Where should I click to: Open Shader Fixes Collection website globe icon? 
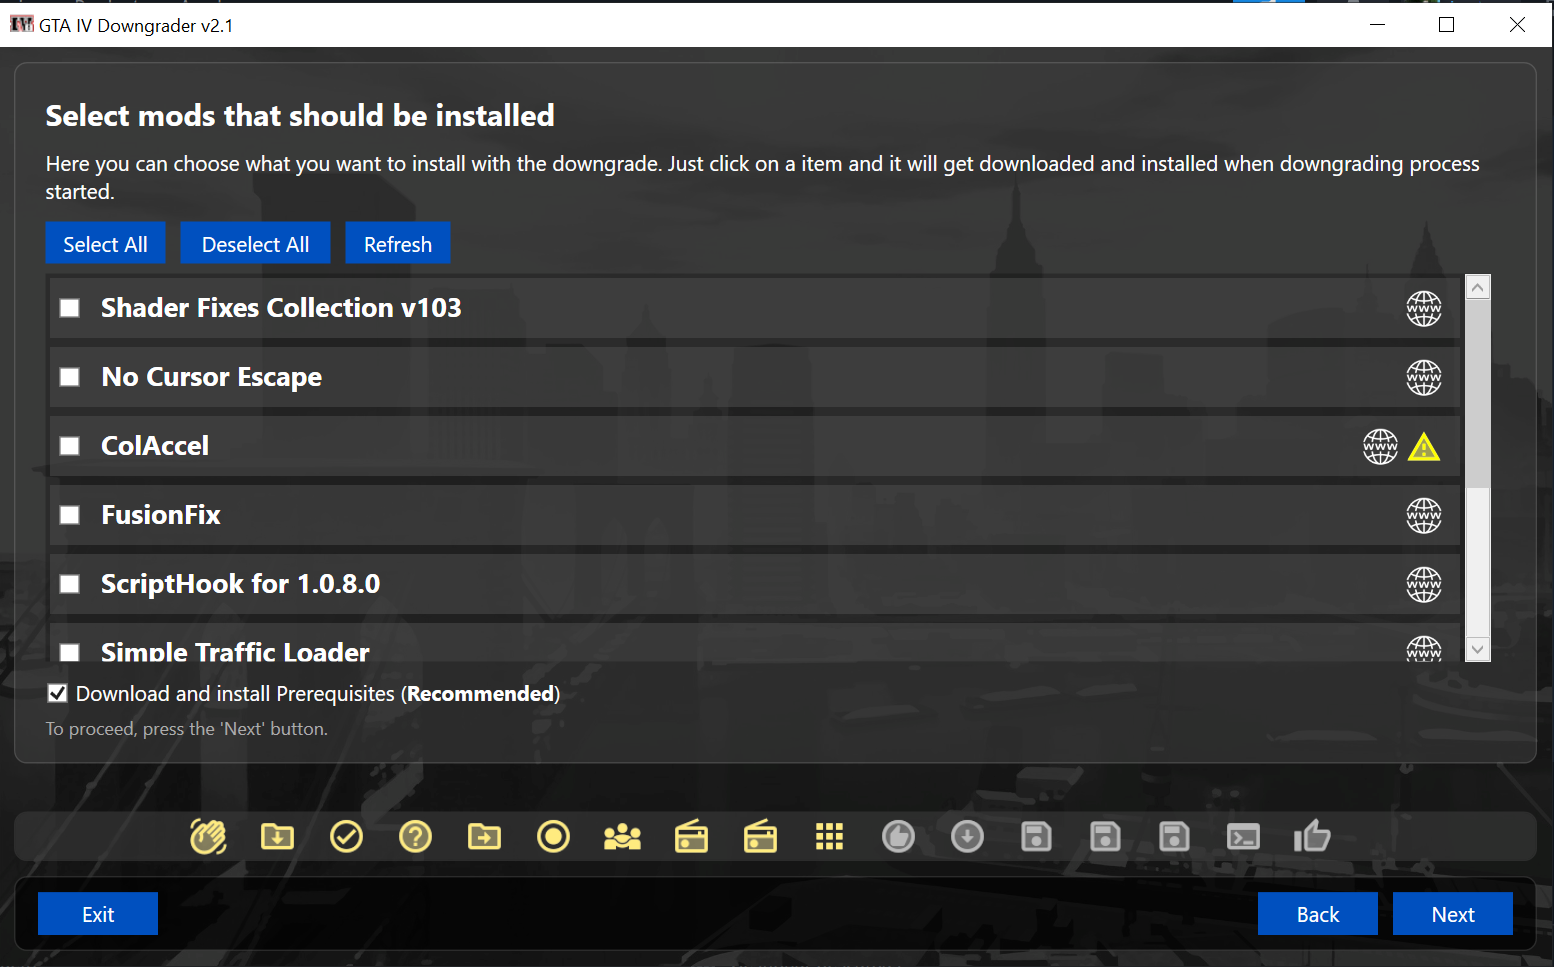pos(1424,308)
